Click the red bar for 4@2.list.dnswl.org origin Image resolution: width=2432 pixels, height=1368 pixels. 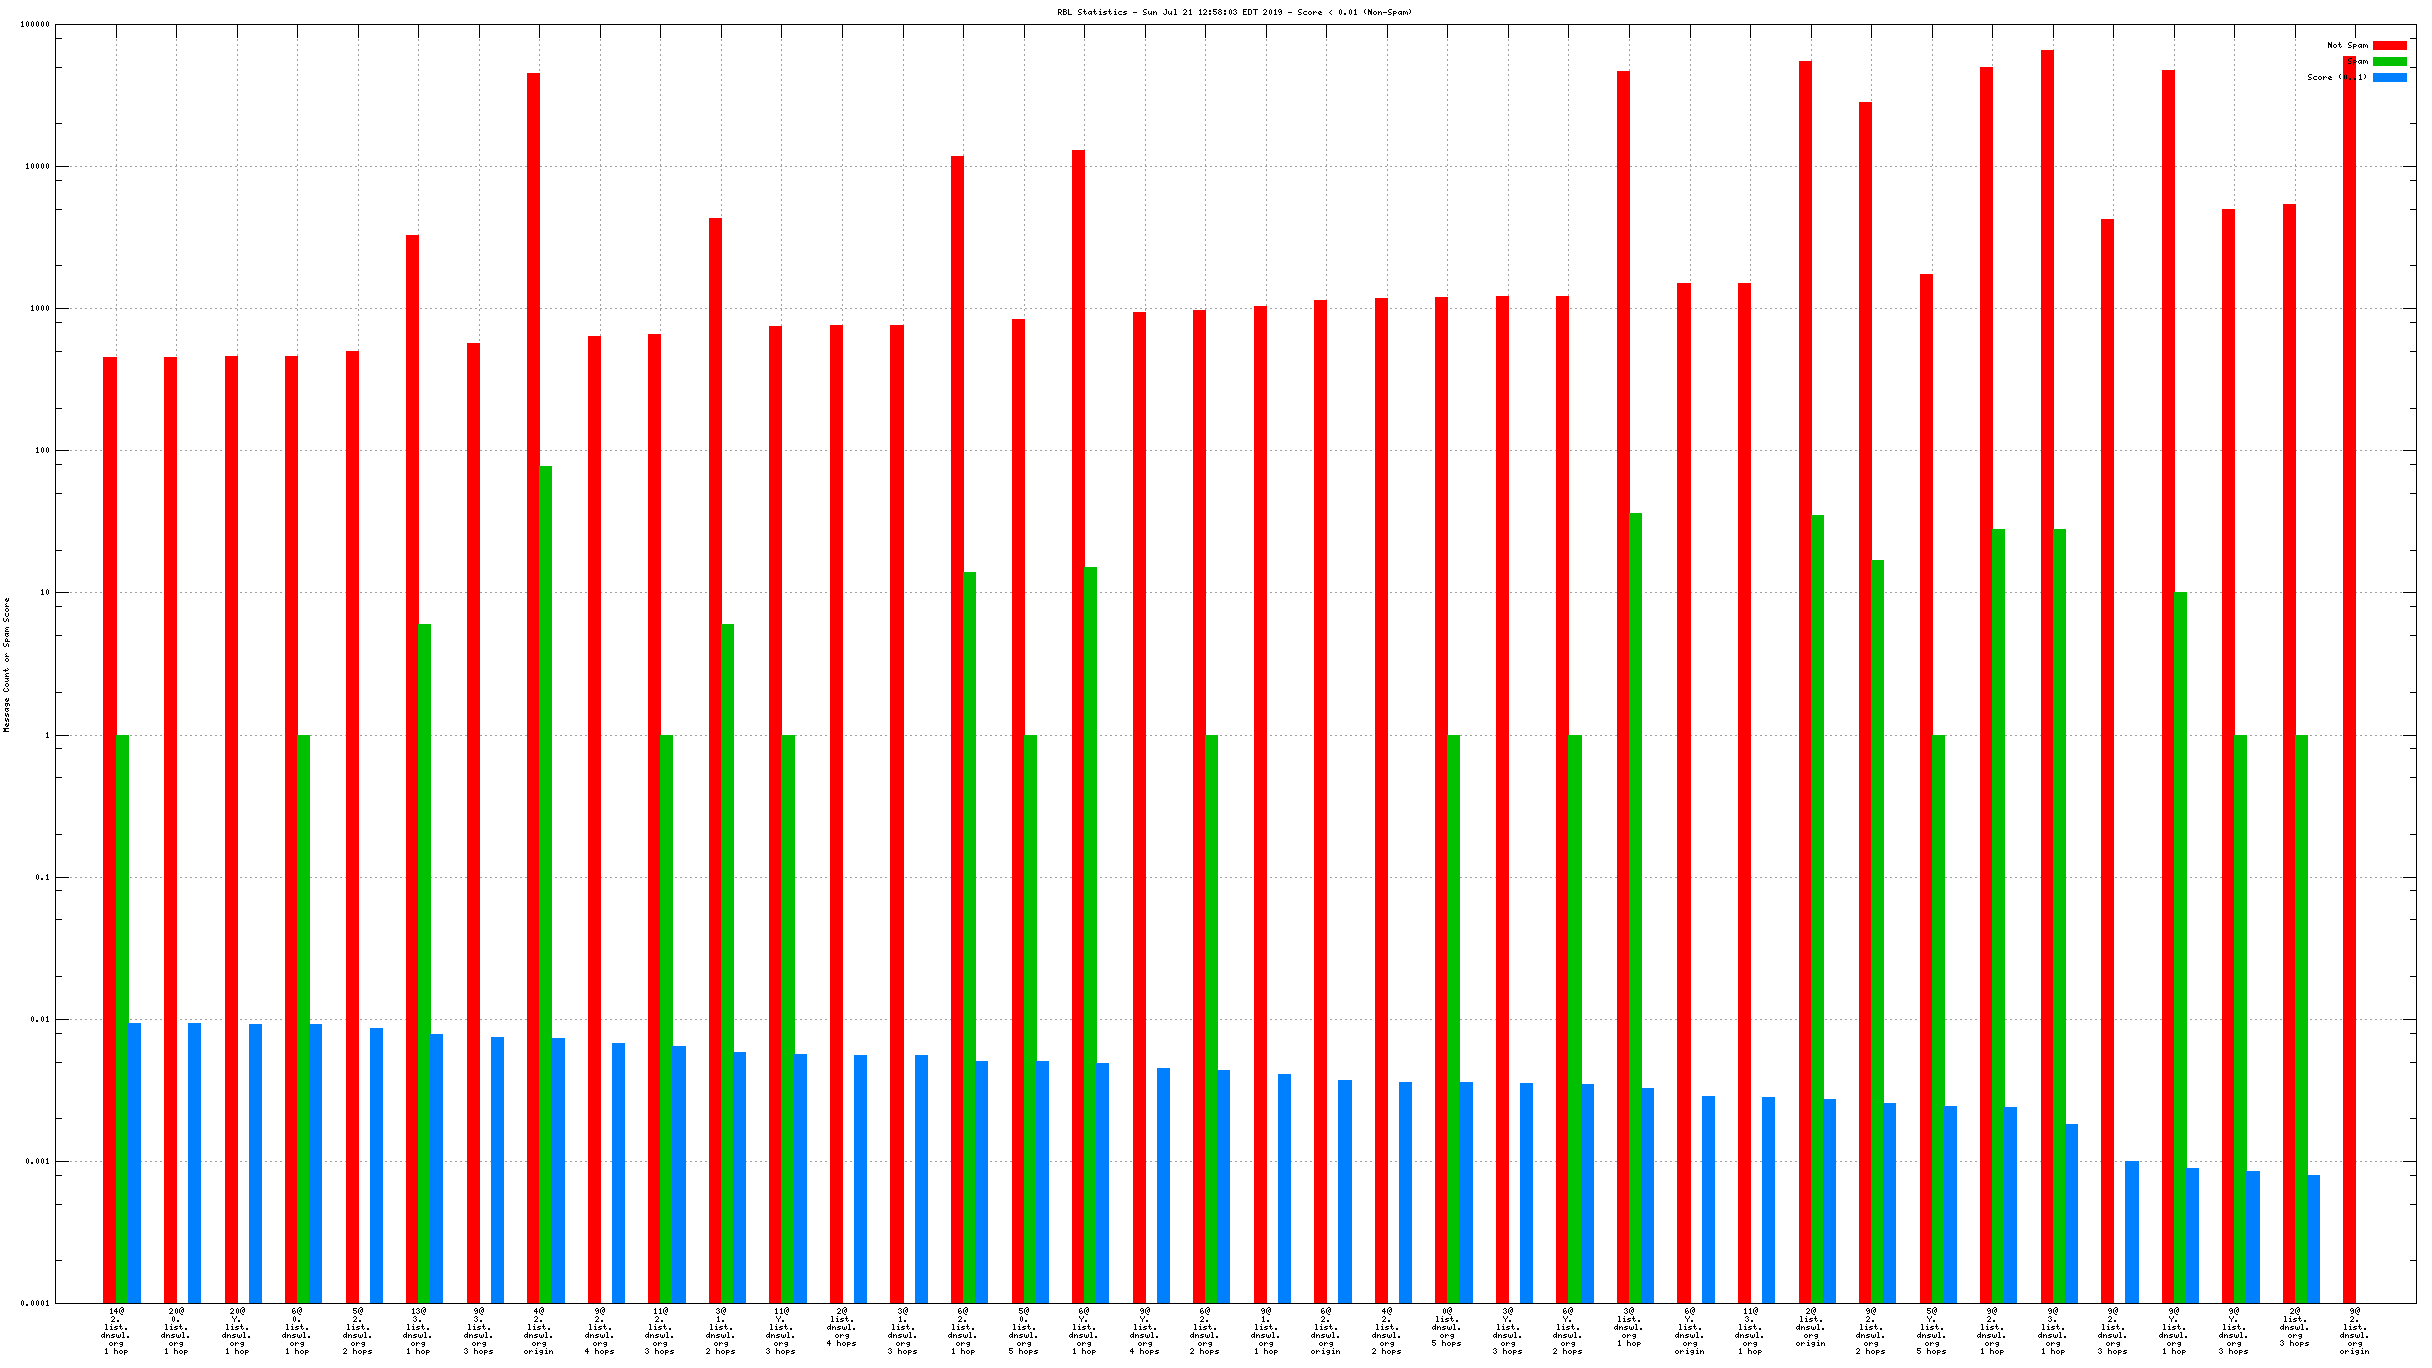pos(533,600)
